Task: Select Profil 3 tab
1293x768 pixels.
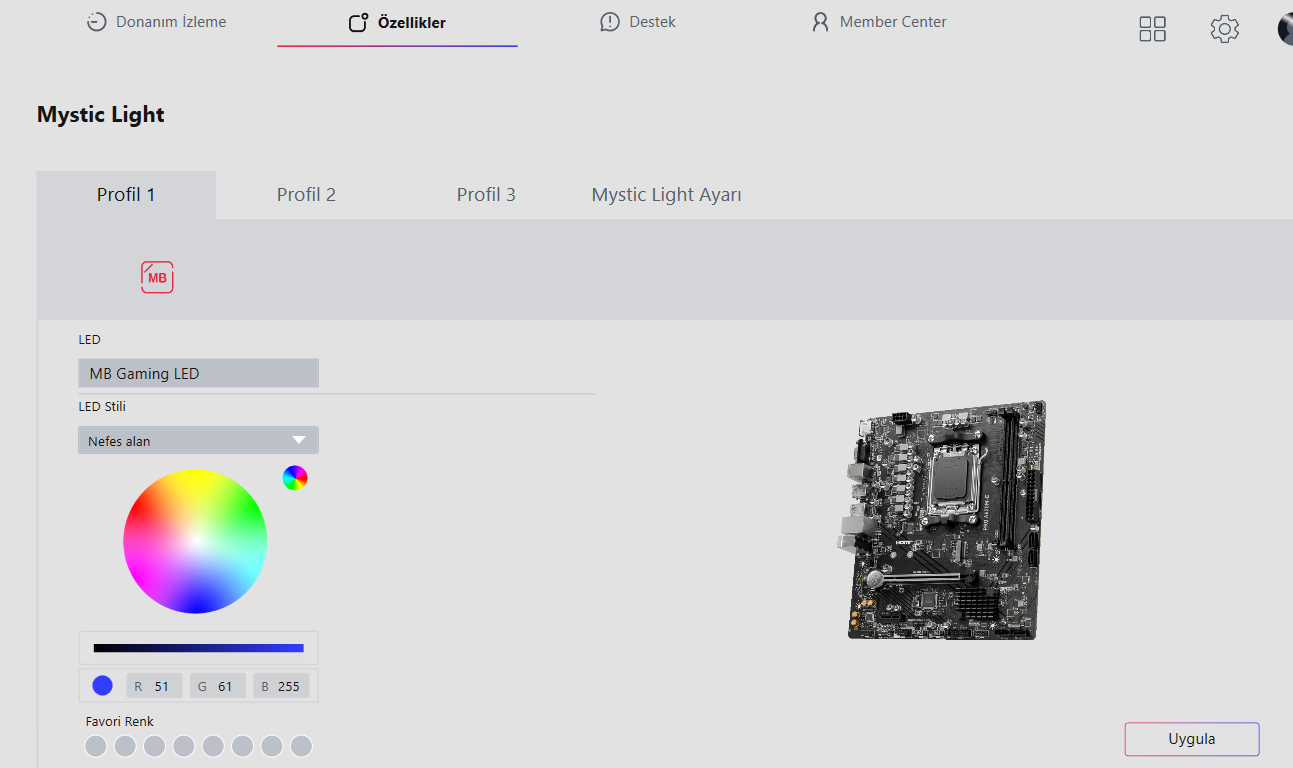Action: [x=486, y=195]
